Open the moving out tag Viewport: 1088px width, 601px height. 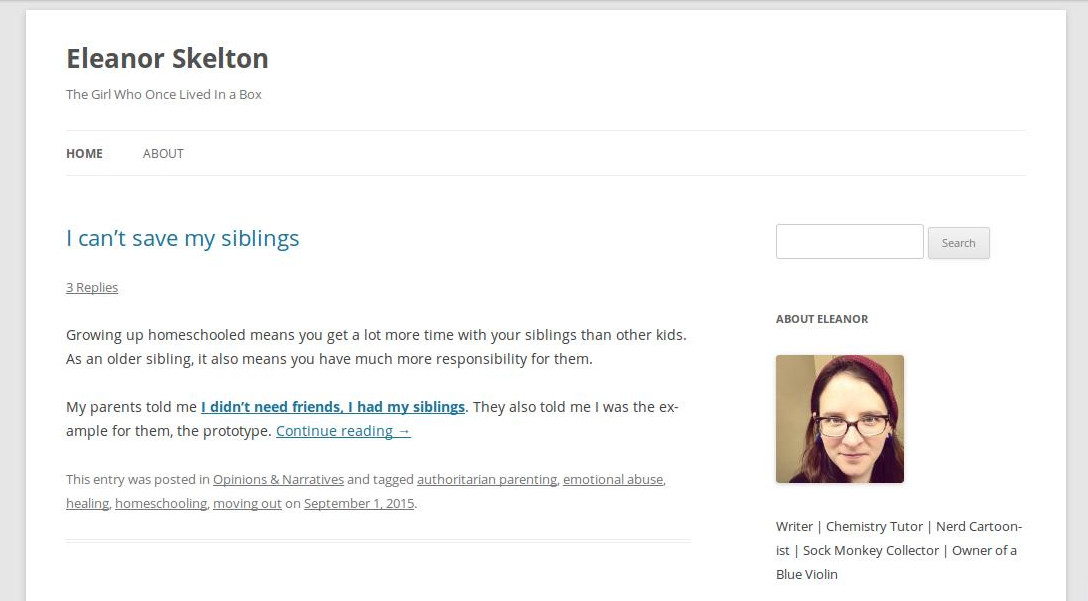(x=247, y=503)
